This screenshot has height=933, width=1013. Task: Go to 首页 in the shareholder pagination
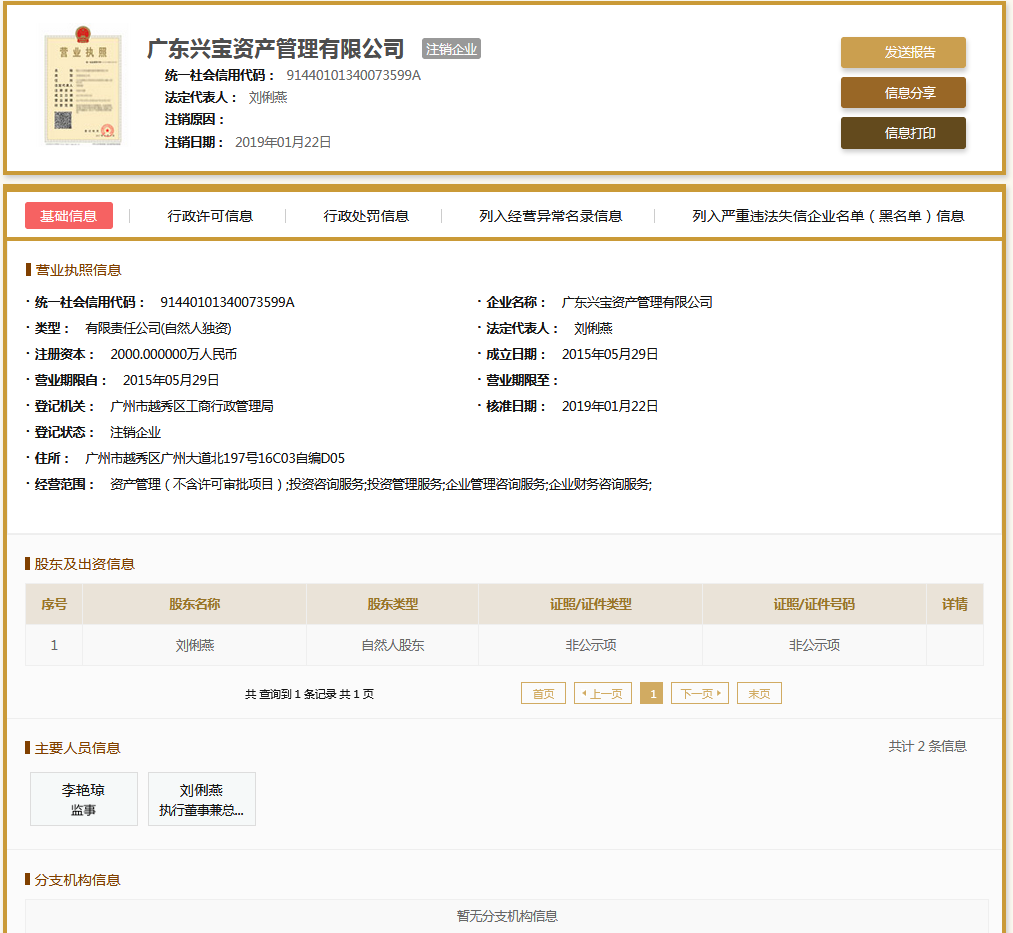[543, 692]
